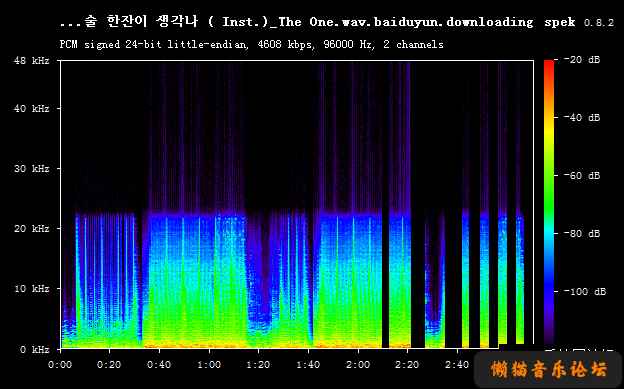Open the orange 懒猫音乐论坛 watermark link

point(549,369)
